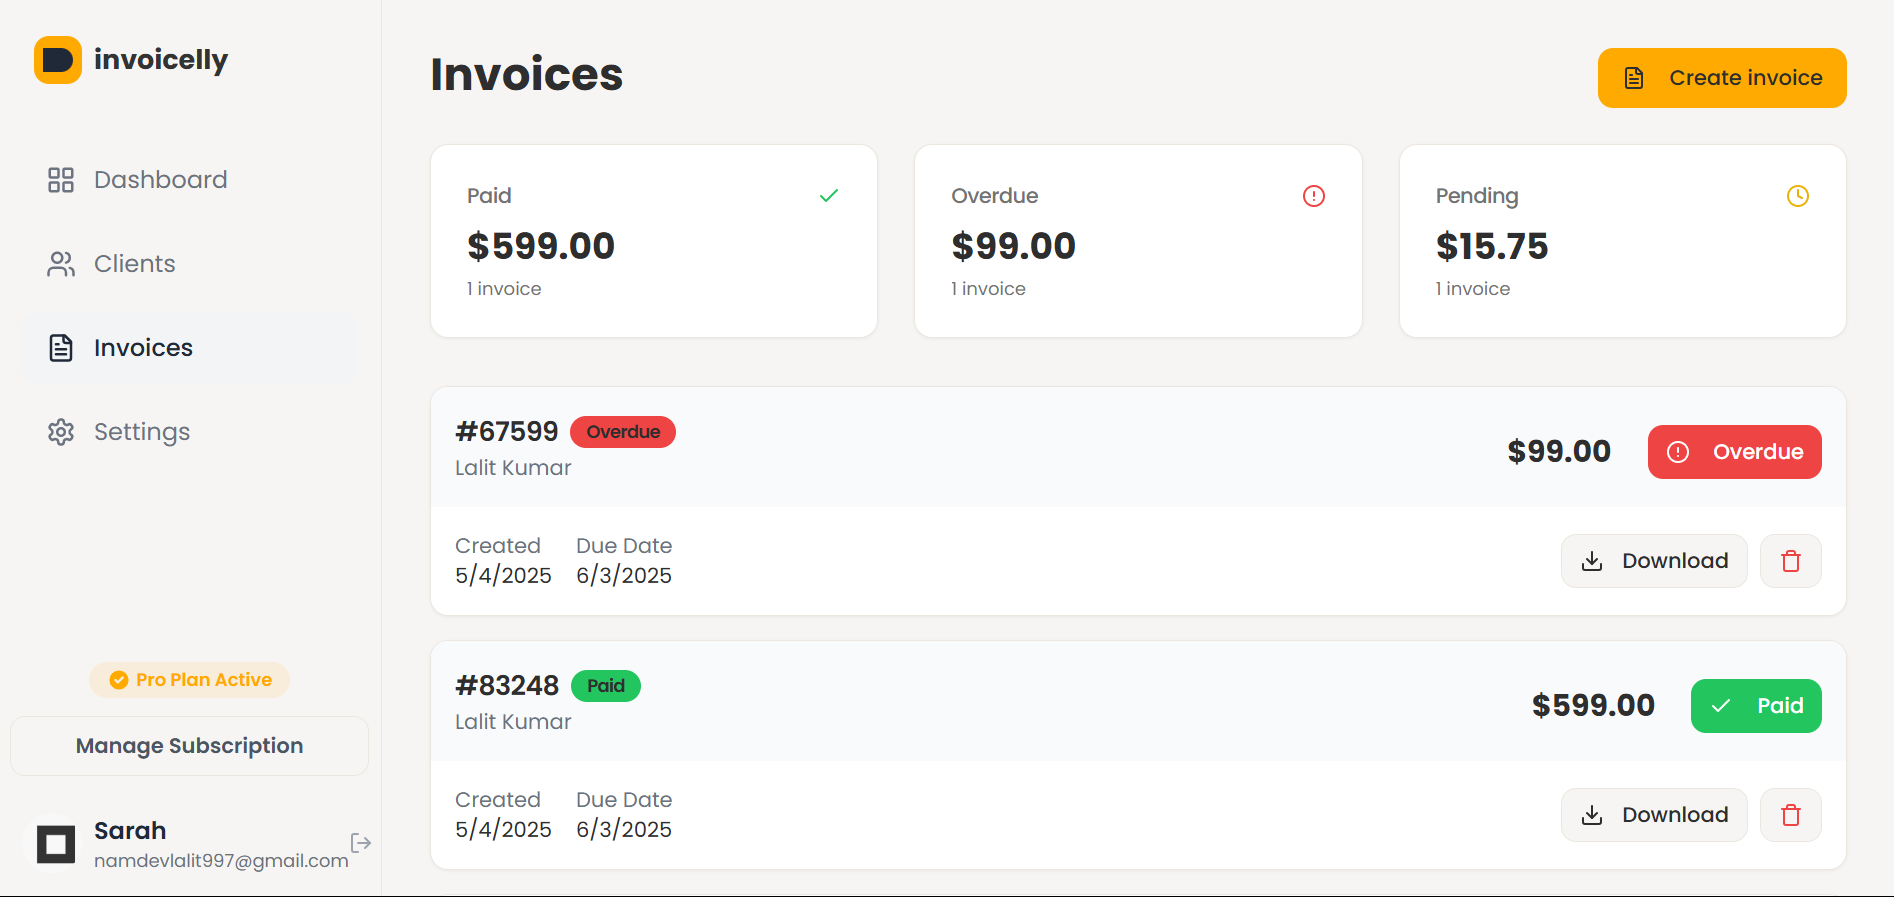Click the Pending clock icon
Viewport: 1894px width, 897px height.
1797,196
